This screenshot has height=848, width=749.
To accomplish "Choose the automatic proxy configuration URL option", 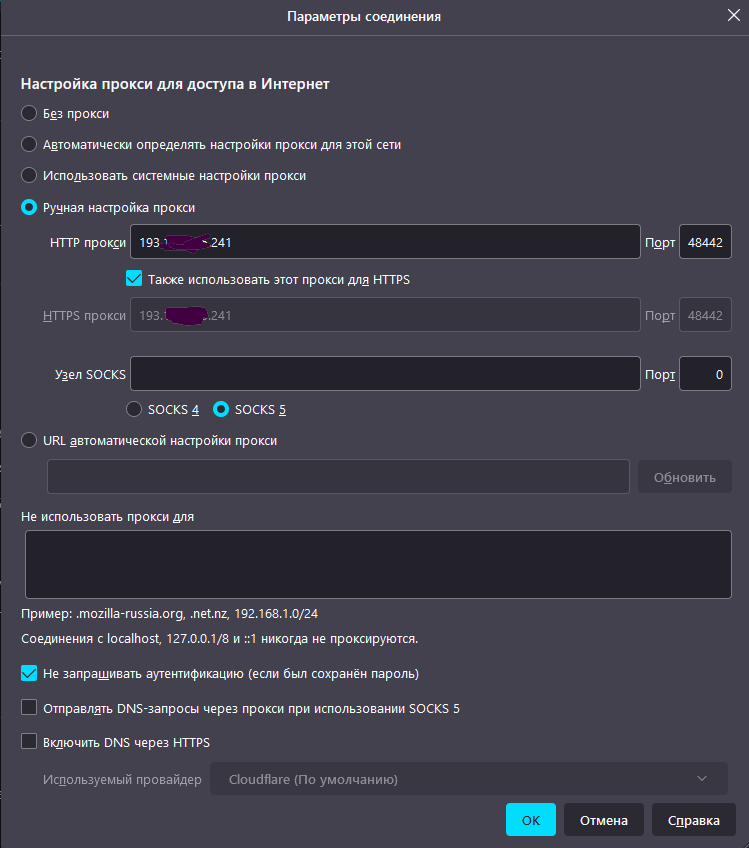I will point(29,440).
